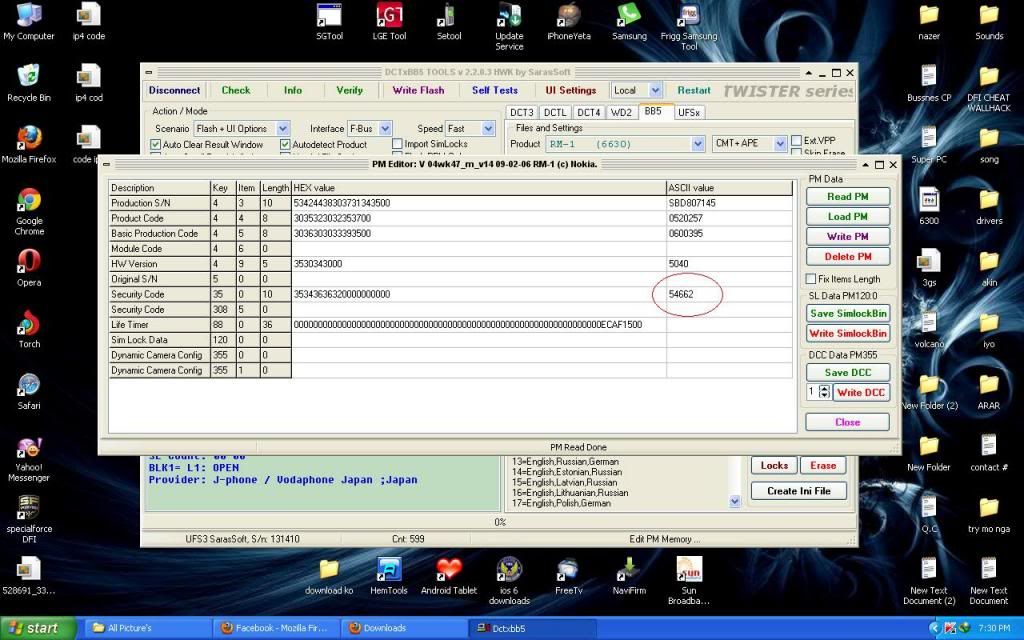Click the Read PM button

847,197
